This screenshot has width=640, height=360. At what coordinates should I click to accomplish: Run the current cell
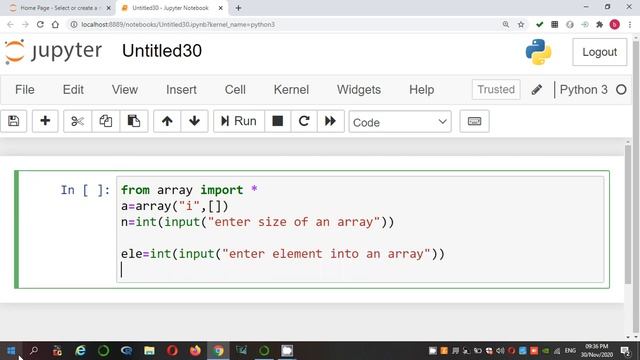[x=239, y=121]
